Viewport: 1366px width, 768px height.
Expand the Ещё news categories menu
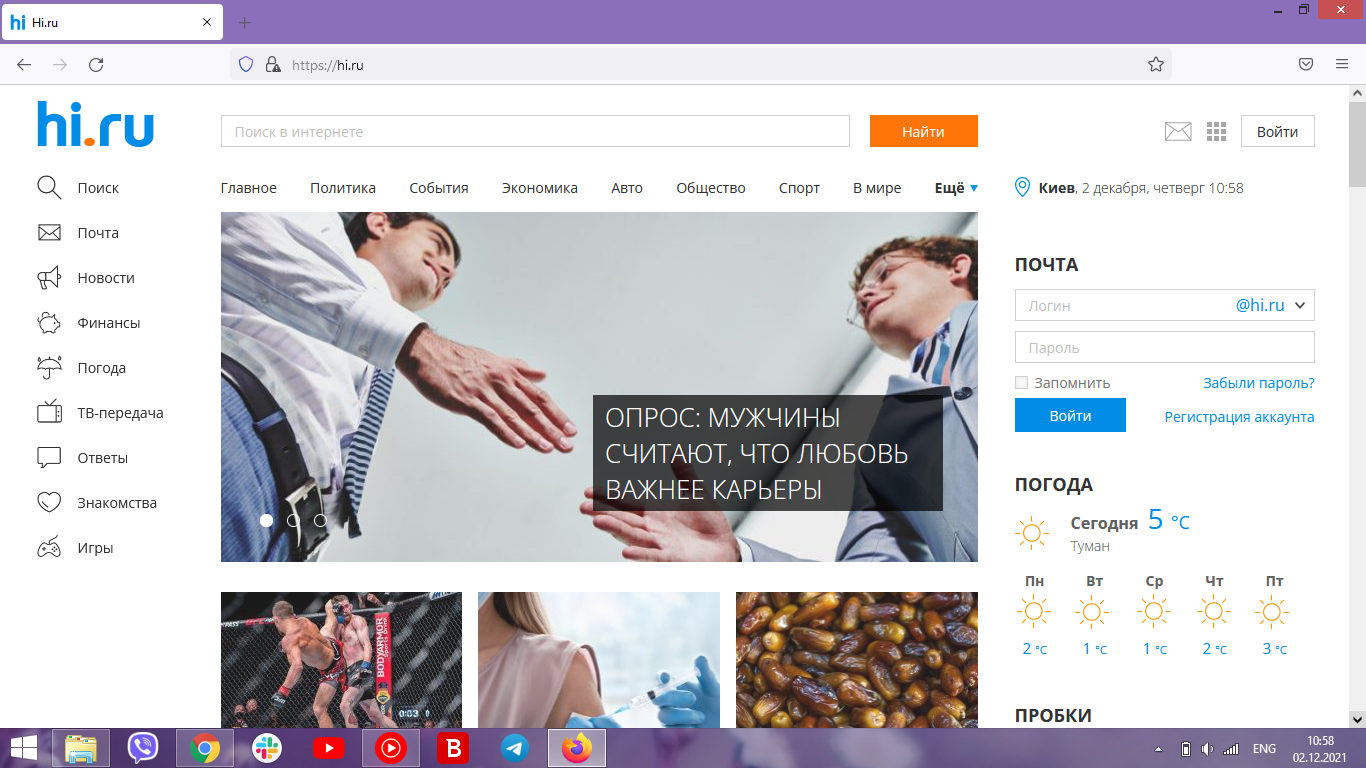pyautogui.click(x=956, y=187)
